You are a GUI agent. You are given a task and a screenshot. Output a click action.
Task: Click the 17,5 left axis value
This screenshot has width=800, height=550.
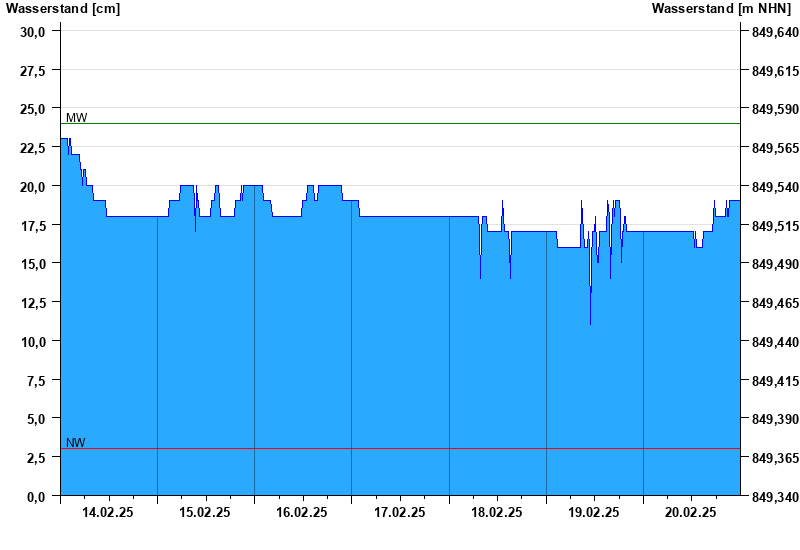[x=33, y=225]
